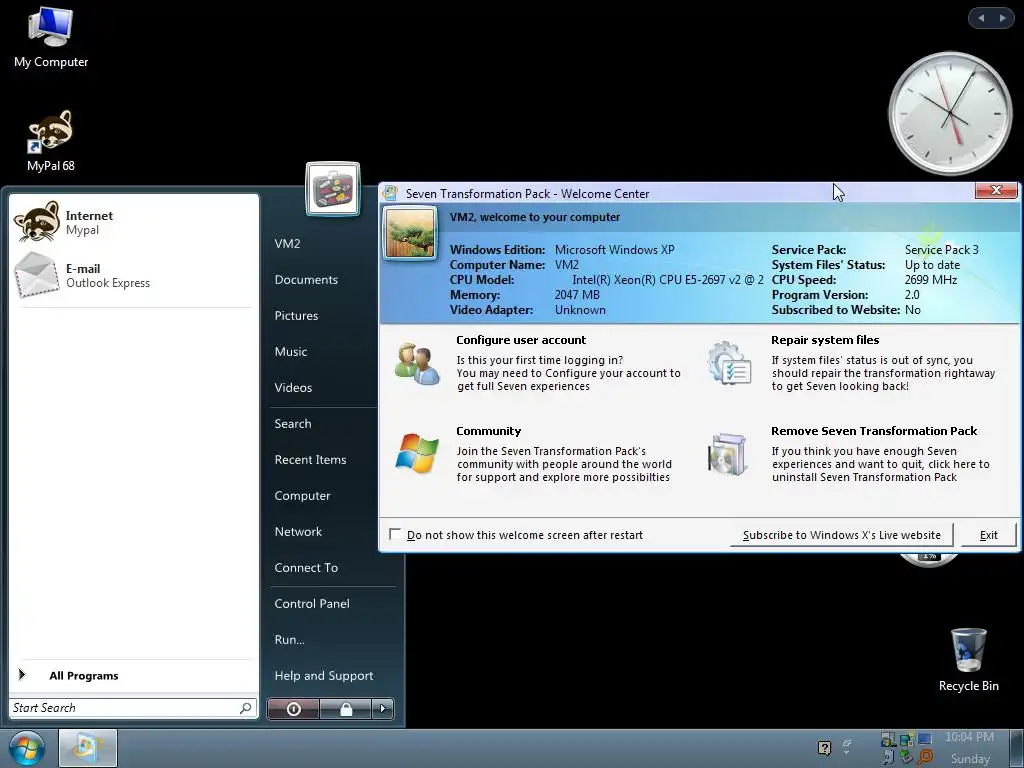Close the Welcome Center window
Image resolution: width=1024 pixels, height=768 pixels.
pos(996,190)
